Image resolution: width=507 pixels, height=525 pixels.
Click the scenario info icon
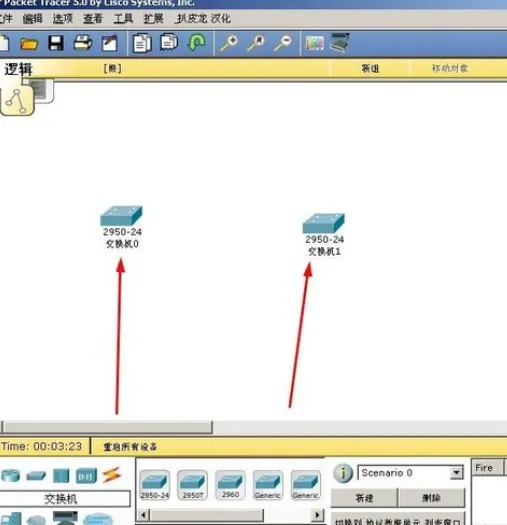click(343, 473)
